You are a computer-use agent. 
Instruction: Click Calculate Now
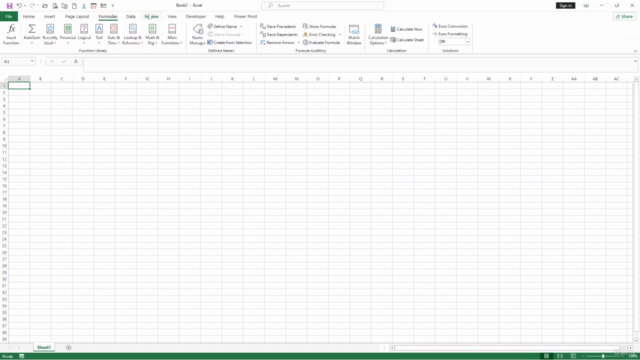tap(407, 29)
